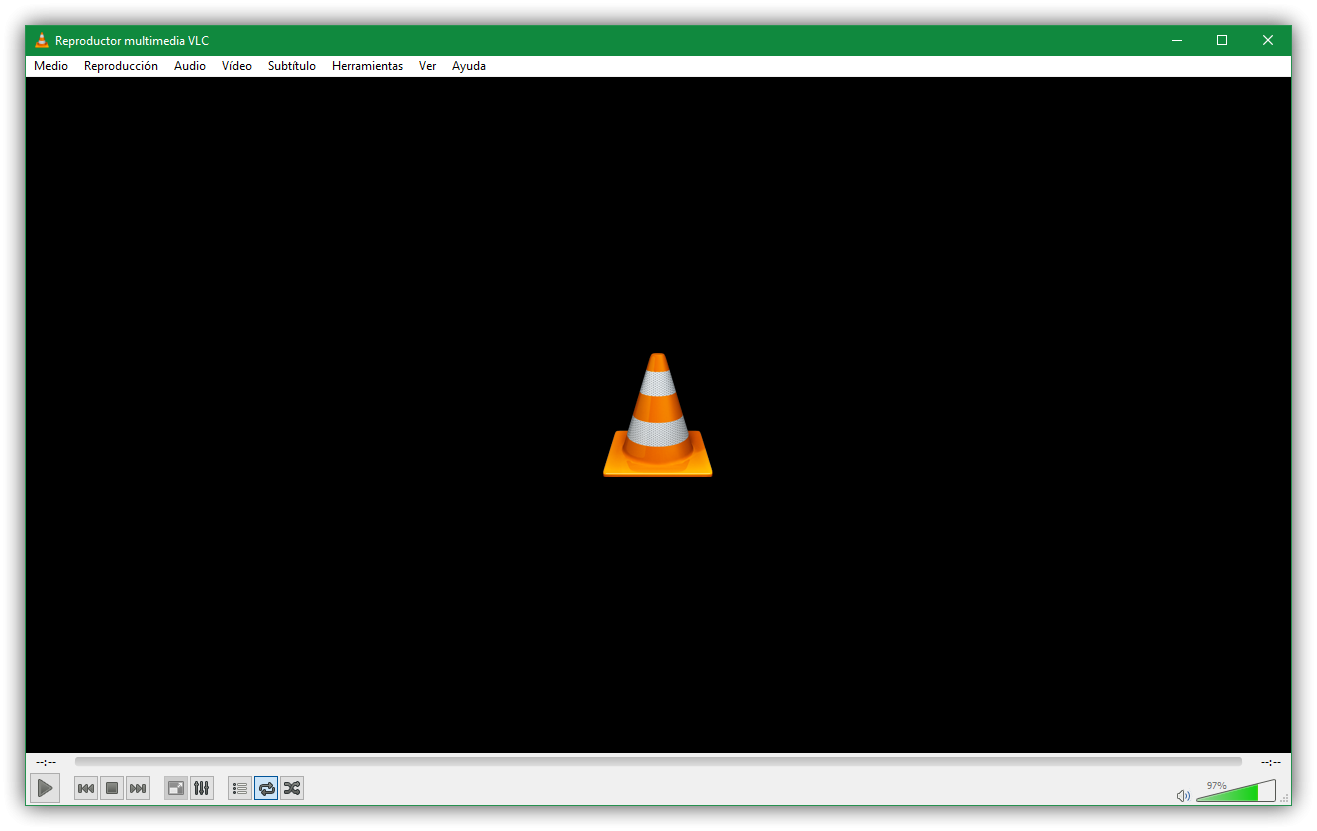1317x831 pixels.
Task: Close the VLC media player window
Action: [x=1268, y=41]
